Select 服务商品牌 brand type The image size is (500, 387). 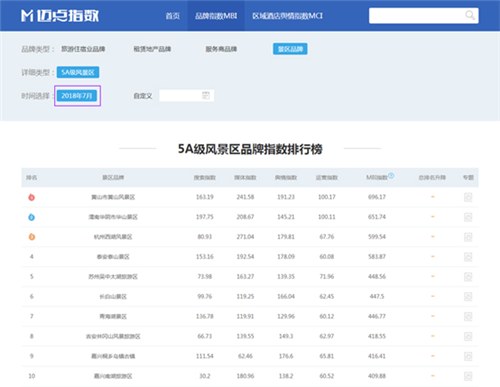coord(221,49)
